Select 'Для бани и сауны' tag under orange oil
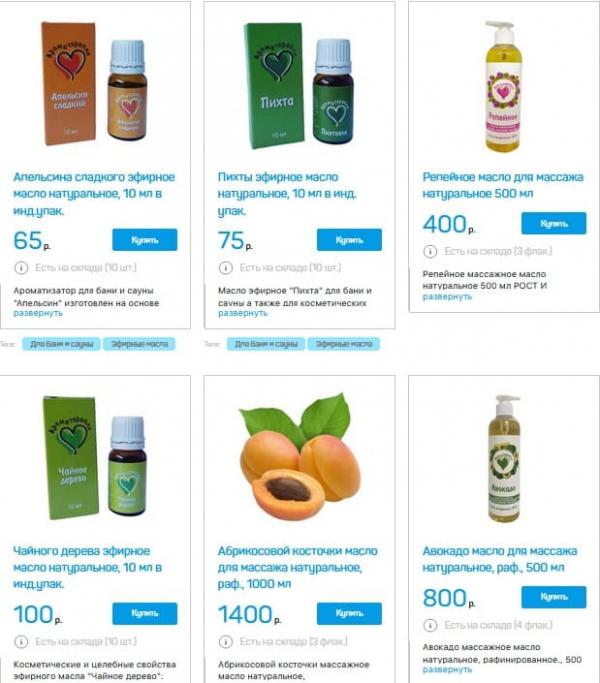The width and height of the screenshot is (600, 683). [x=61, y=344]
